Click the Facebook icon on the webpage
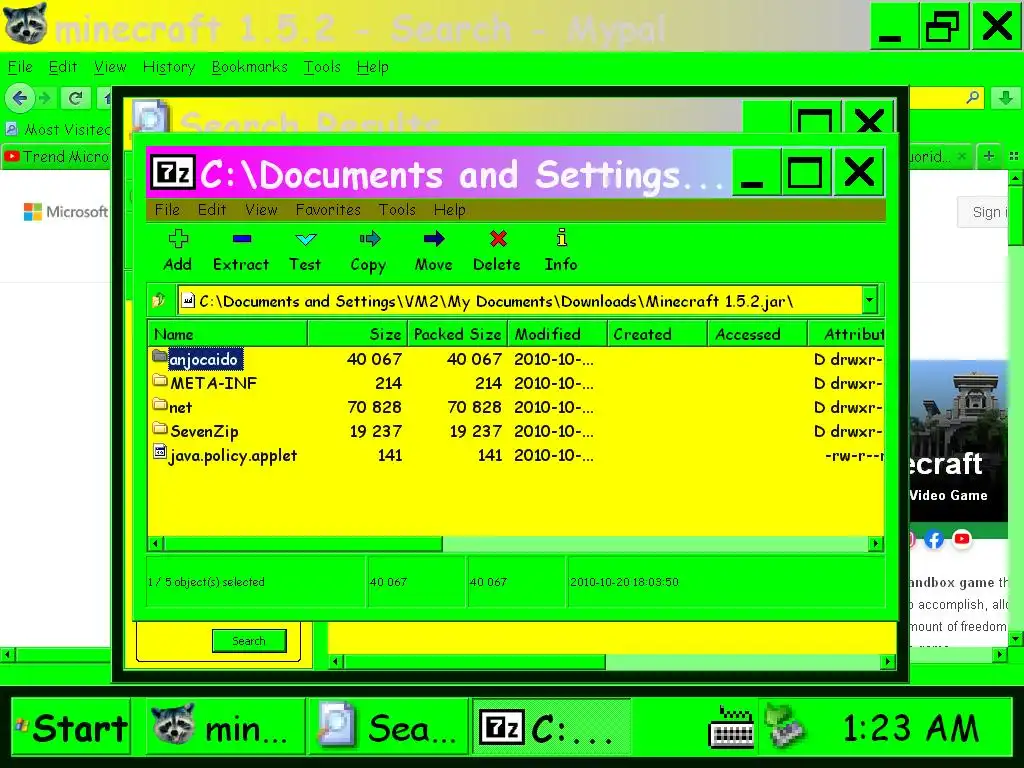This screenshot has height=768, width=1024. [934, 539]
